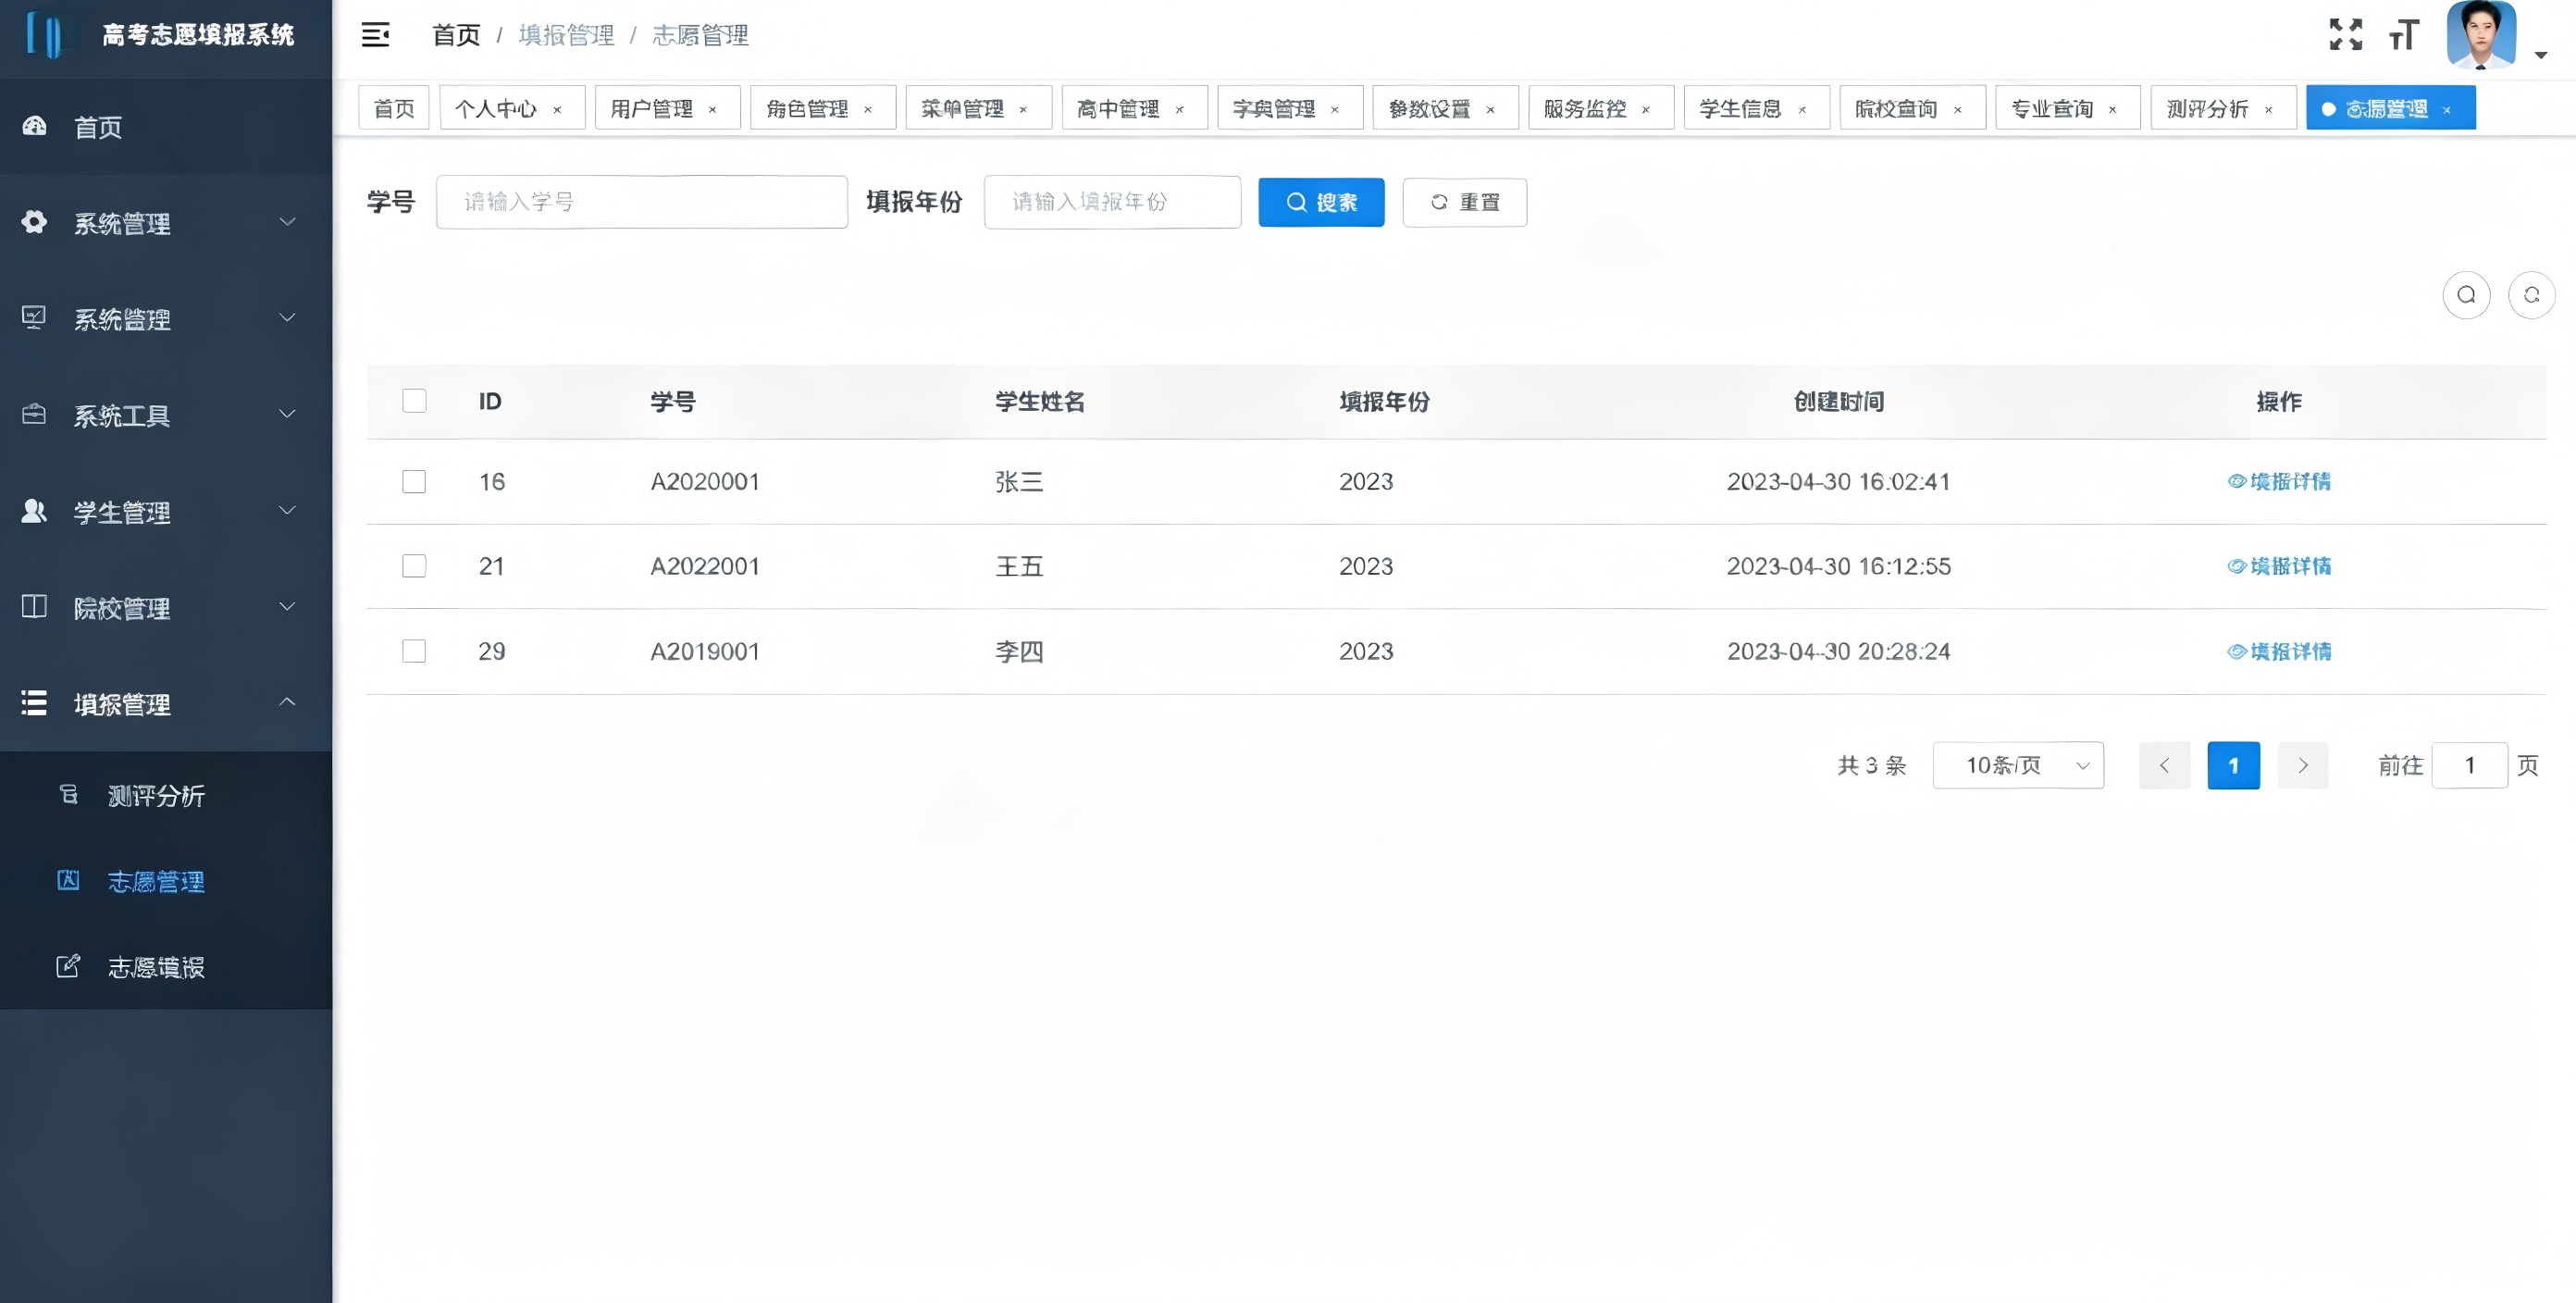Close the 志愿管理 tab
This screenshot has width=2576, height=1303.
[x=2446, y=110]
